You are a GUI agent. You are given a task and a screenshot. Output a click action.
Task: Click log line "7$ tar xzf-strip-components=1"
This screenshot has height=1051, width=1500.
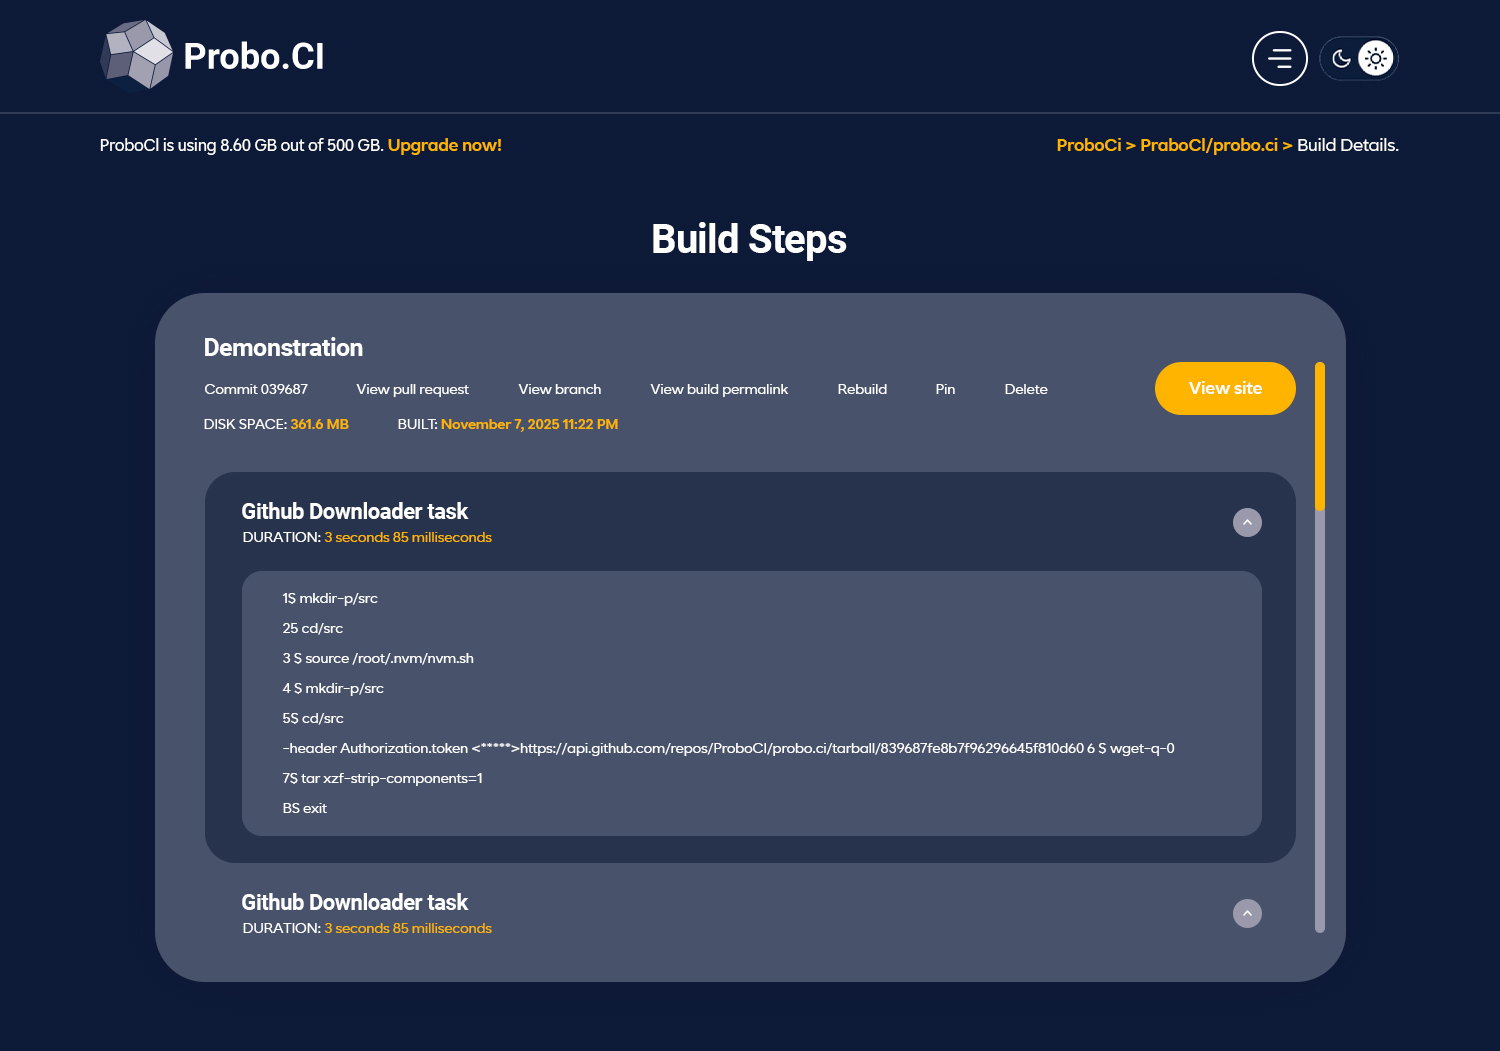point(382,778)
